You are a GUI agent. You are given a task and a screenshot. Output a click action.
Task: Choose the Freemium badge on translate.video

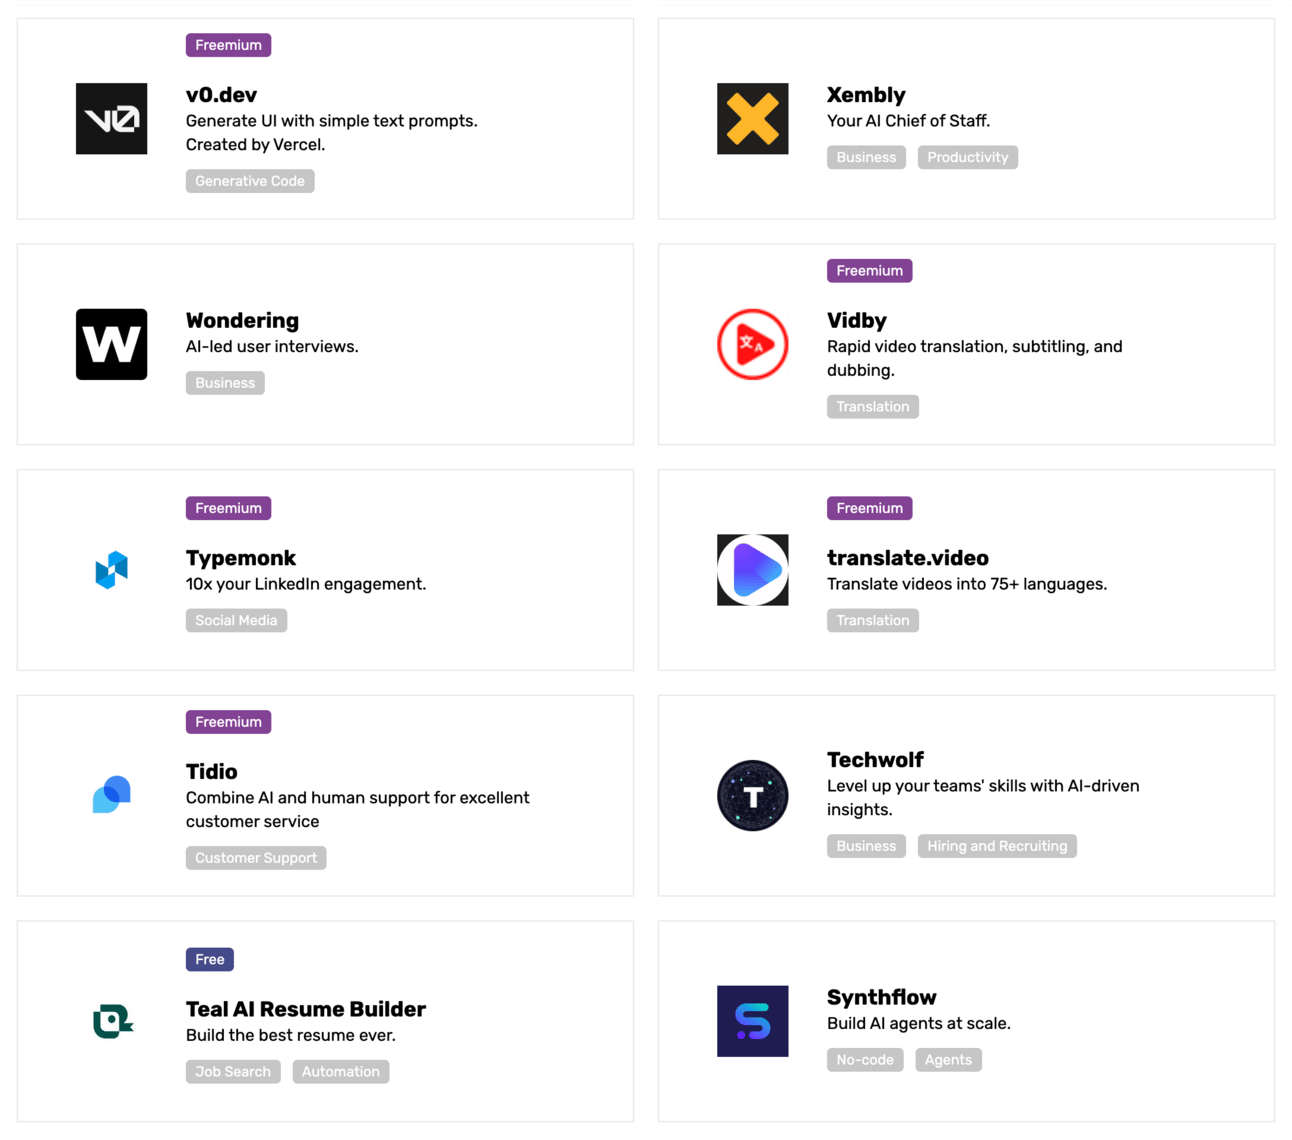[x=869, y=508]
